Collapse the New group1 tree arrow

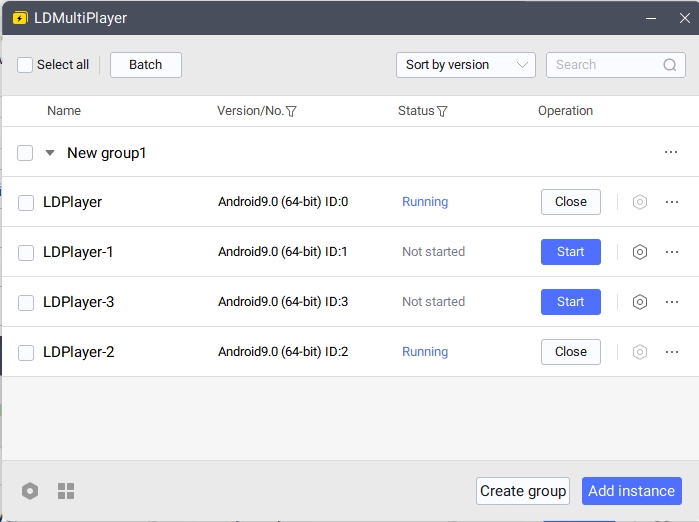click(x=50, y=153)
